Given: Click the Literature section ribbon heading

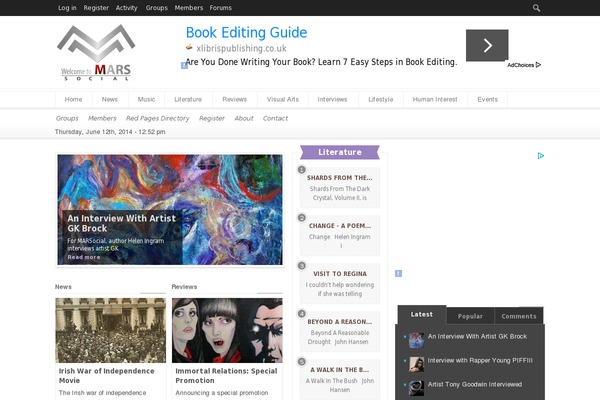Looking at the screenshot, I should (x=340, y=152).
